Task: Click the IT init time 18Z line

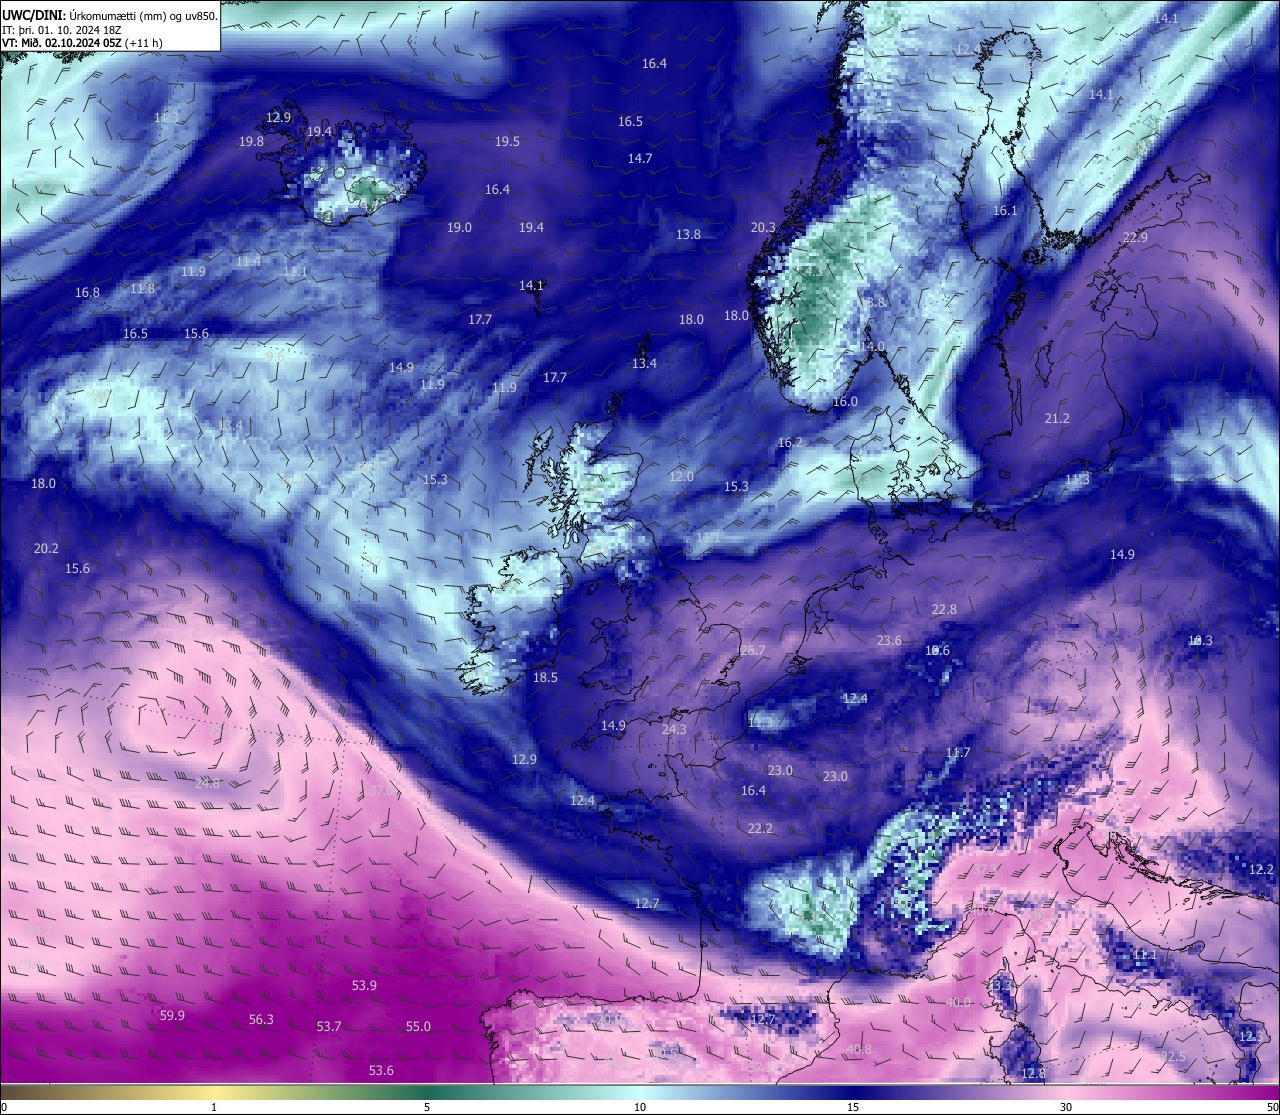Action: point(62,30)
